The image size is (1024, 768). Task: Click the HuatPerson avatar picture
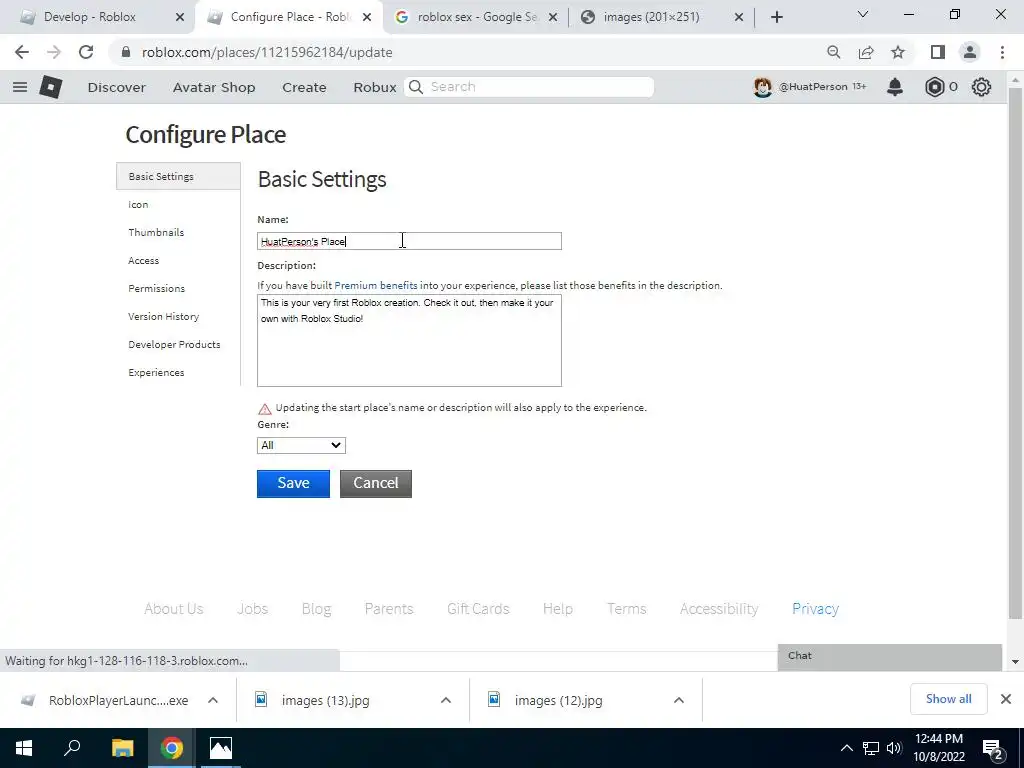[762, 87]
